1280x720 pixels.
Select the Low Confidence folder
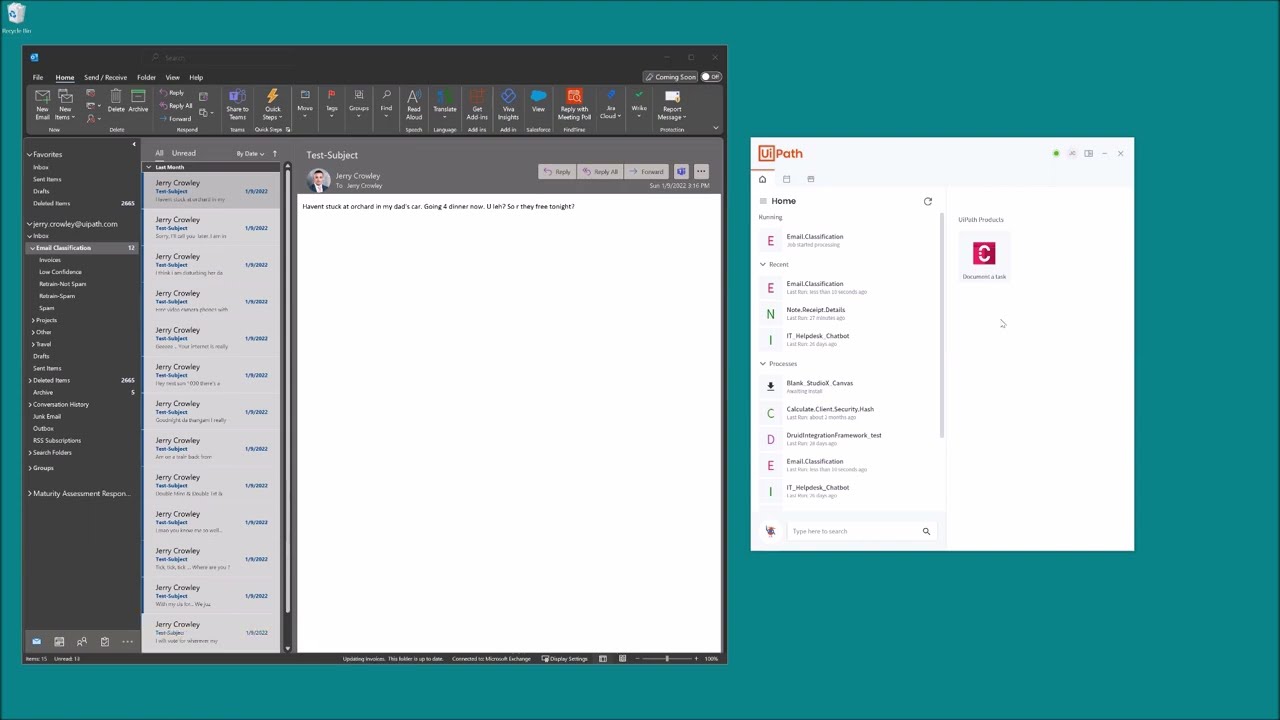click(x=60, y=272)
